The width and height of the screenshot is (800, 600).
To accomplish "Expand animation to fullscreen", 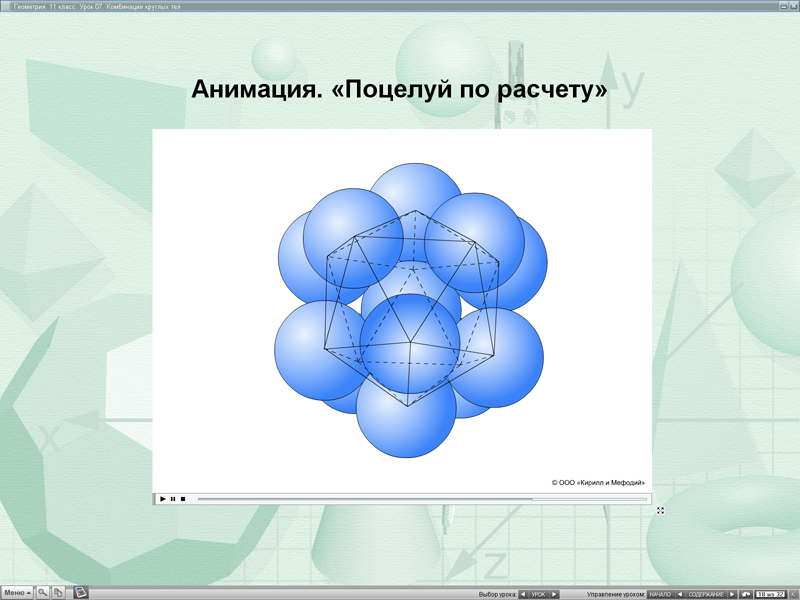I will pos(660,510).
